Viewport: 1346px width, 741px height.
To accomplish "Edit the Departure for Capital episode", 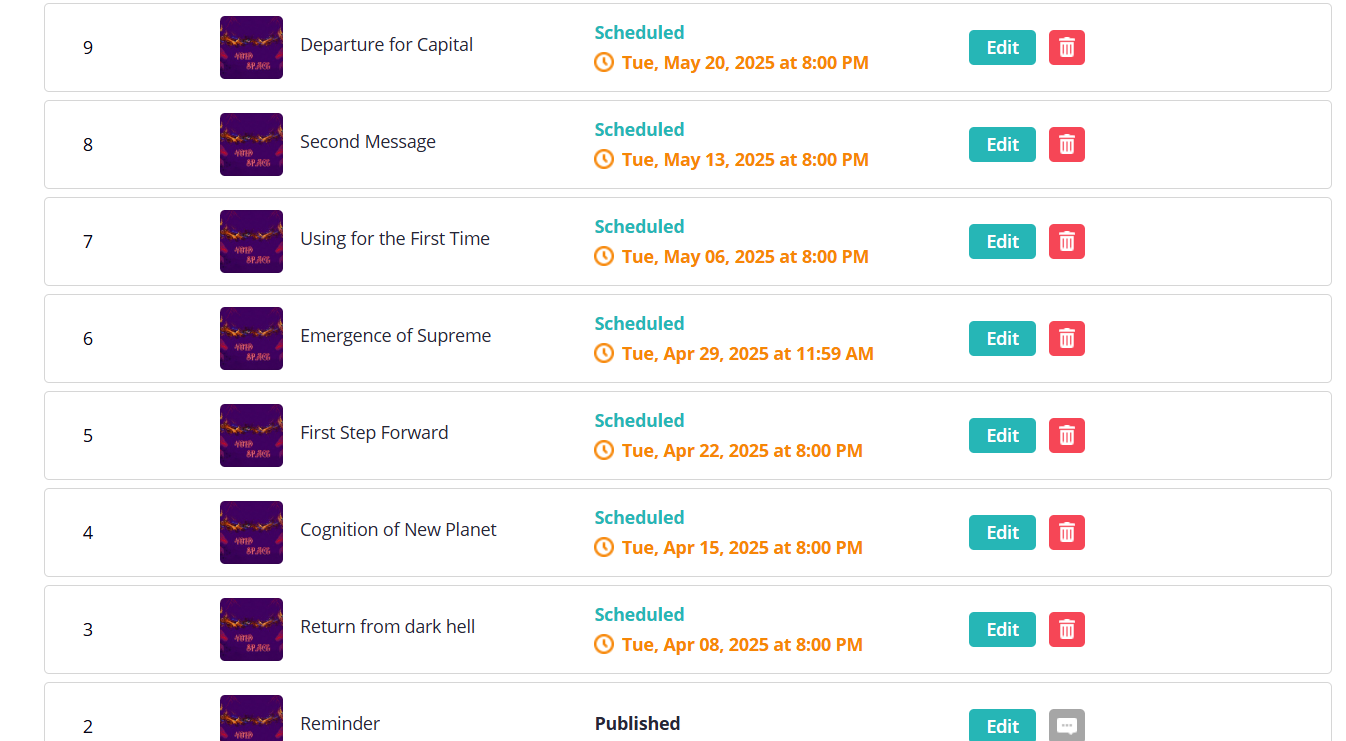I will (1002, 48).
